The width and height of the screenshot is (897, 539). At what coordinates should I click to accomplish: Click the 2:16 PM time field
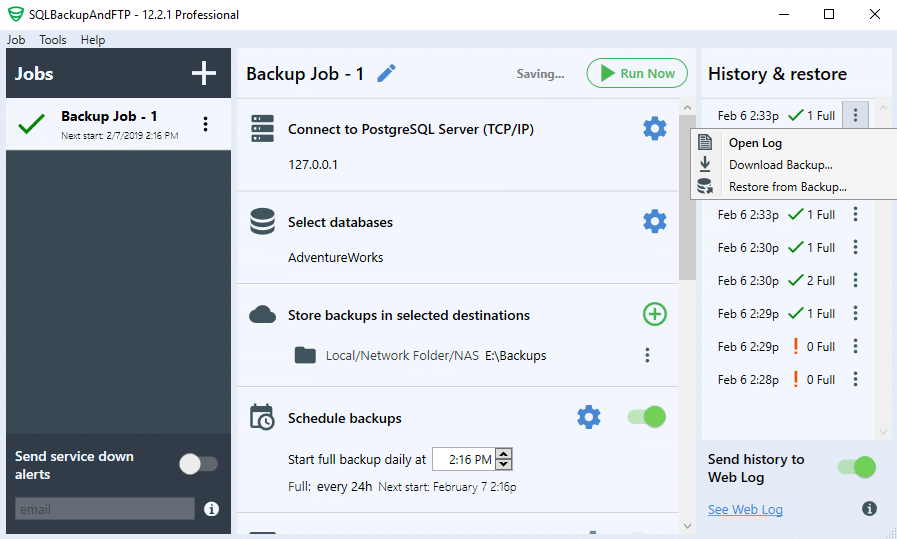464,459
